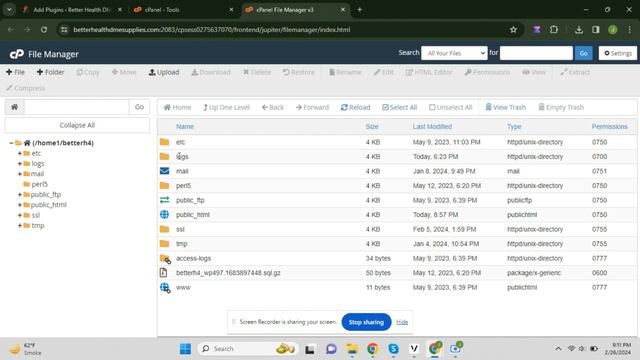Click the access-logs linked folder icon
This screenshot has width=640, height=360.
(165, 258)
